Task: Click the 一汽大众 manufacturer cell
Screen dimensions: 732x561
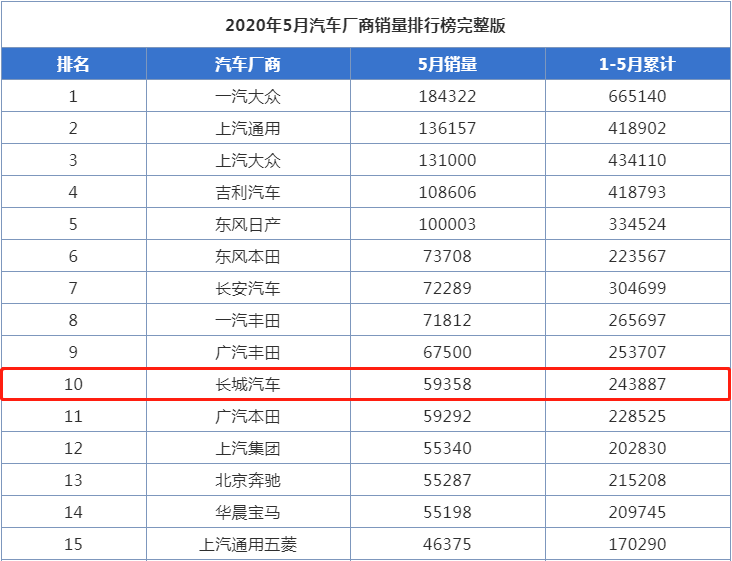Action: pos(248,97)
